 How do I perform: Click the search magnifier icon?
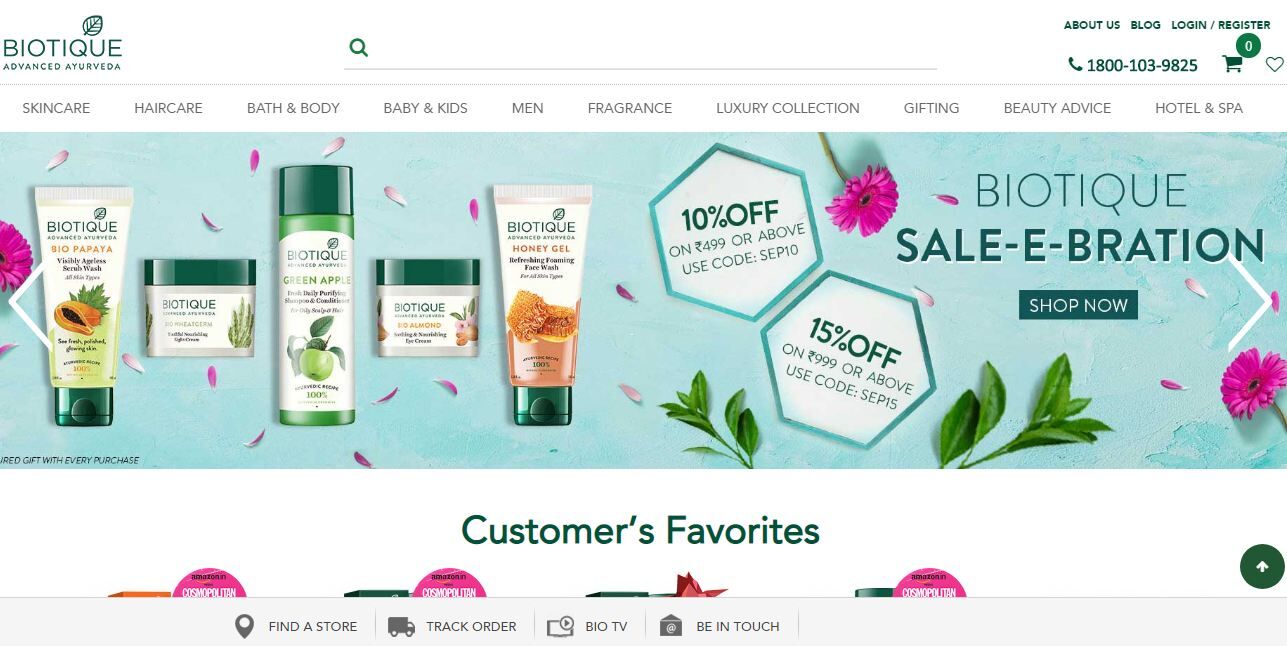[x=358, y=47]
